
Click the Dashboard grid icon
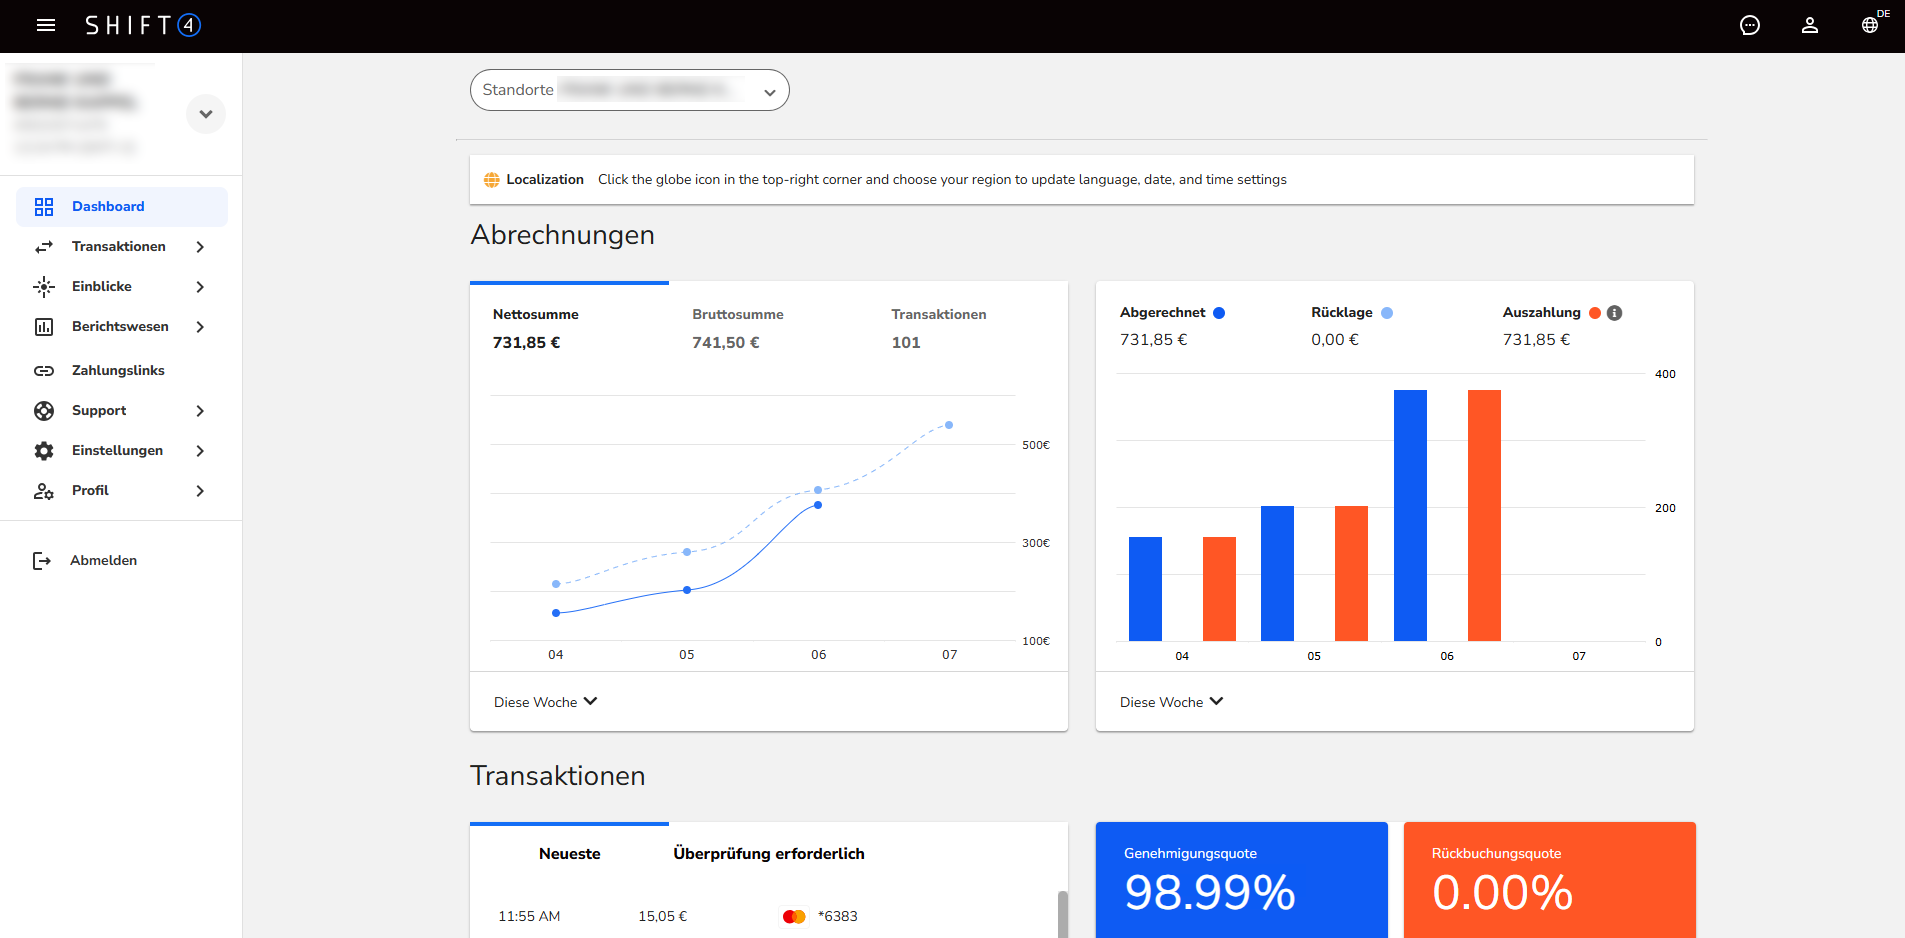click(44, 207)
